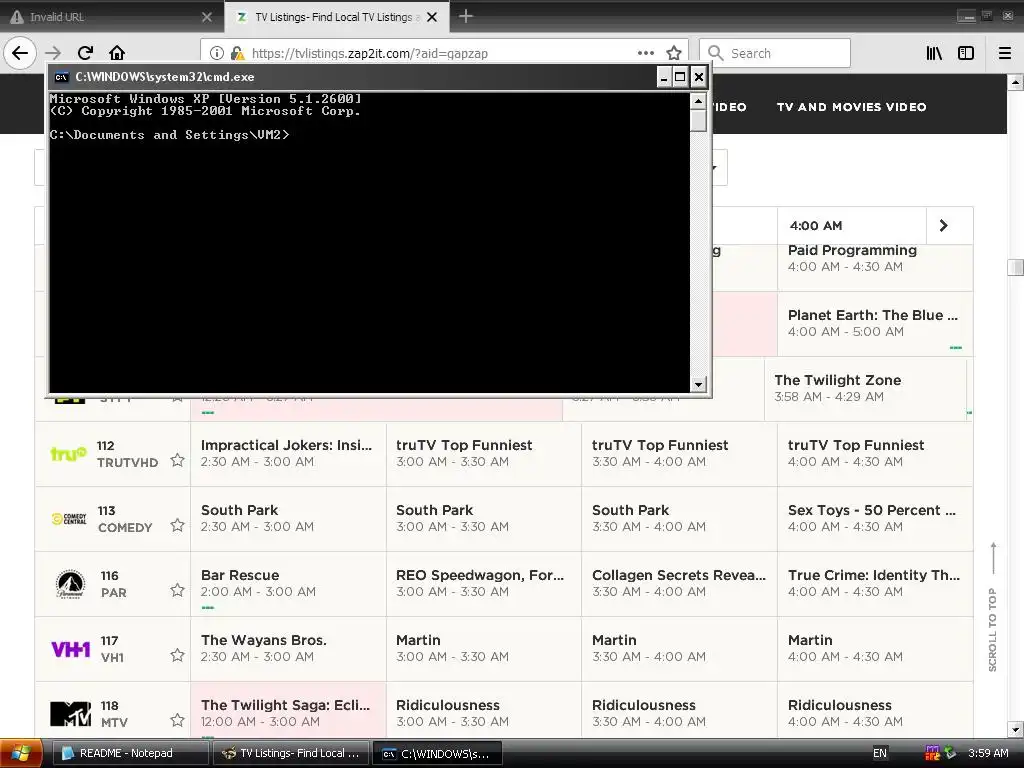Select the cmd.exe taskbar button
1024x768 pixels.
point(436,753)
